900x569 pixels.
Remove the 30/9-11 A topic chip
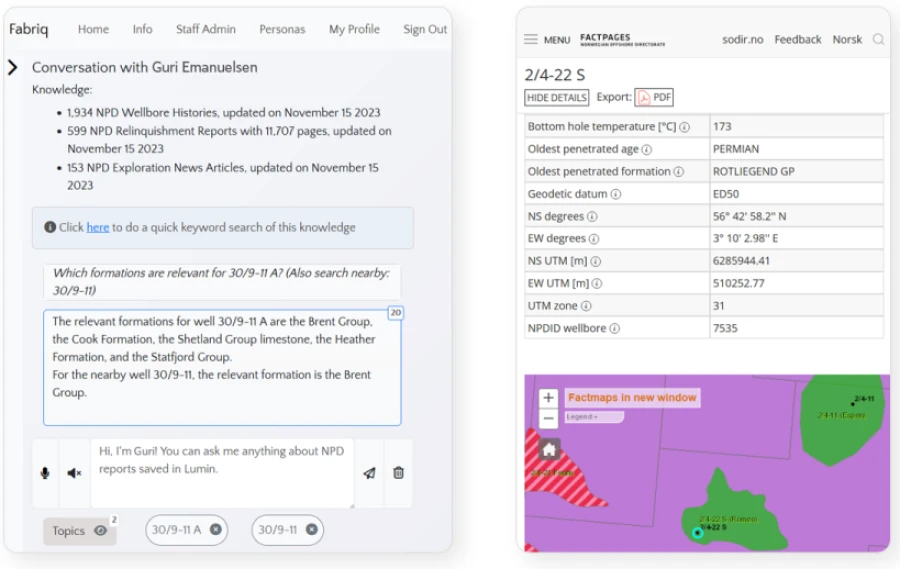click(215, 530)
